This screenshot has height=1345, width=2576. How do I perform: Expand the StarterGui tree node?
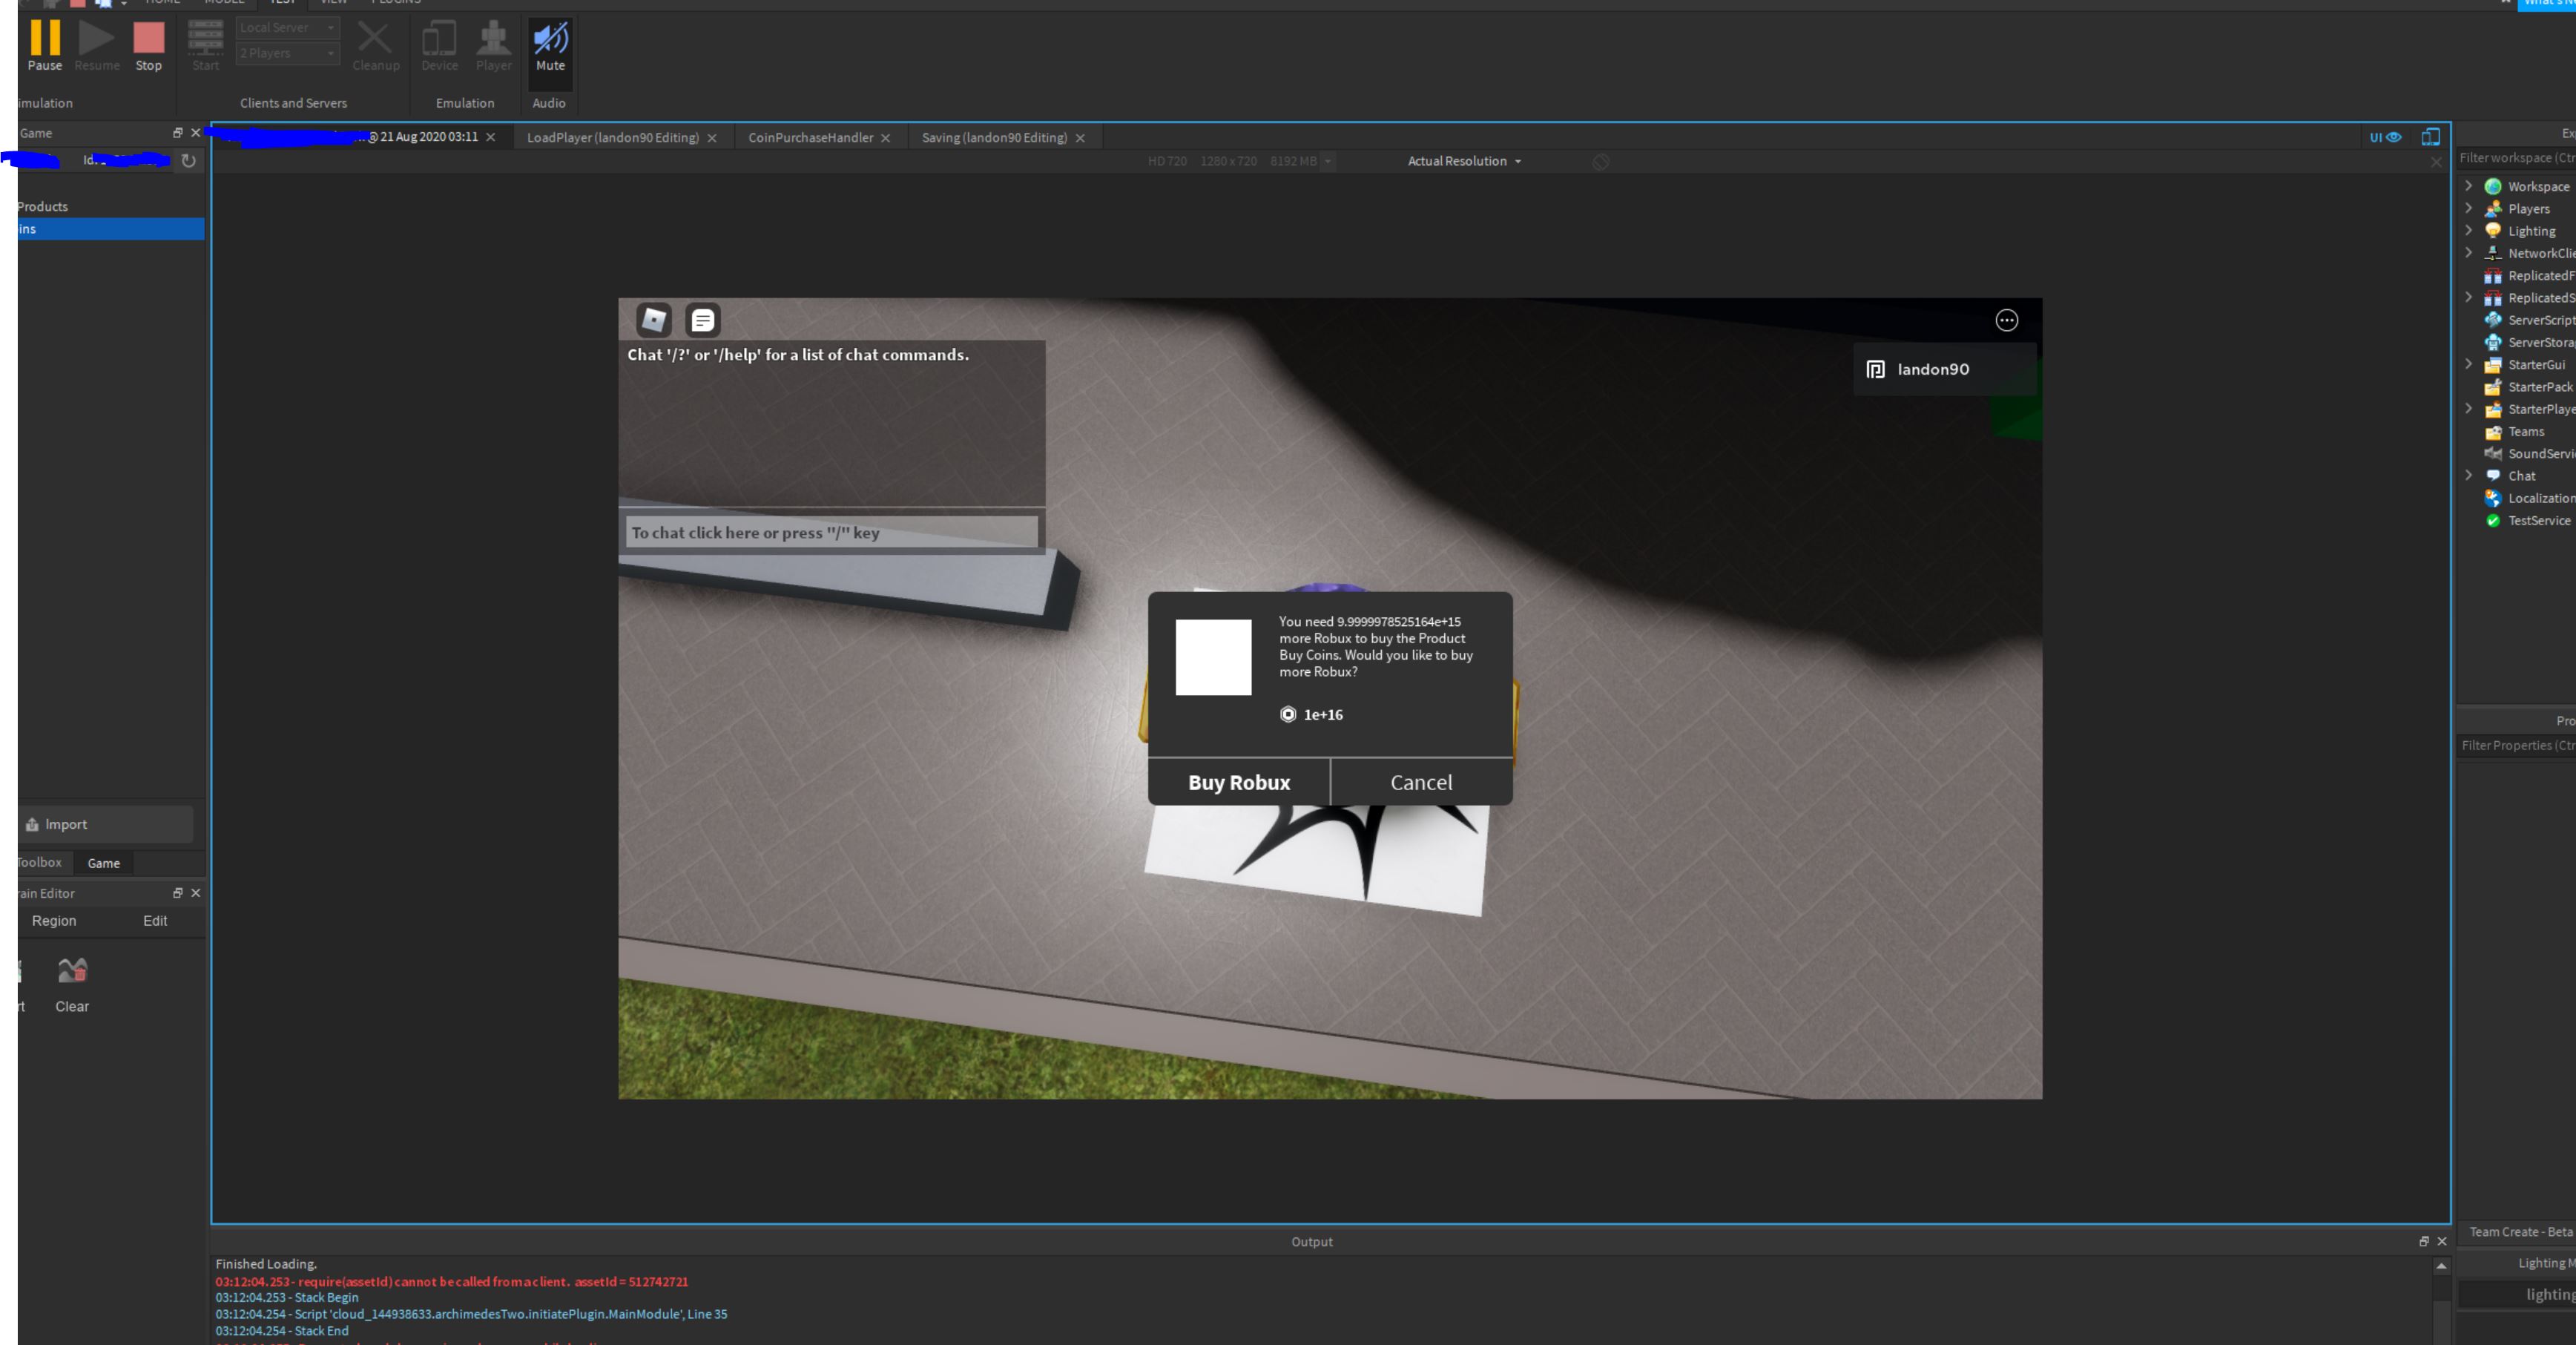[x=2468, y=364]
